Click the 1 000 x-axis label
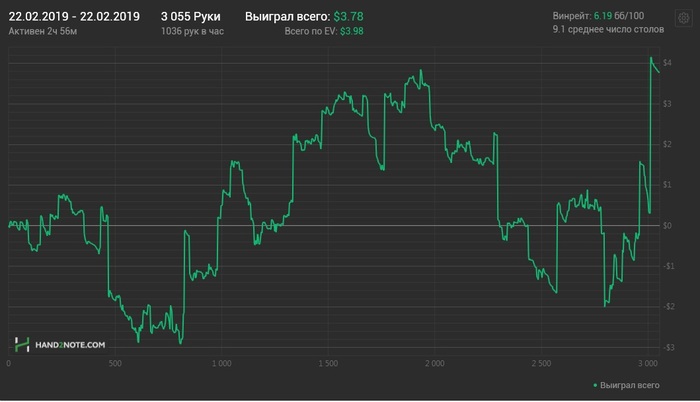Screen dimensions: 700x402 [x=221, y=364]
